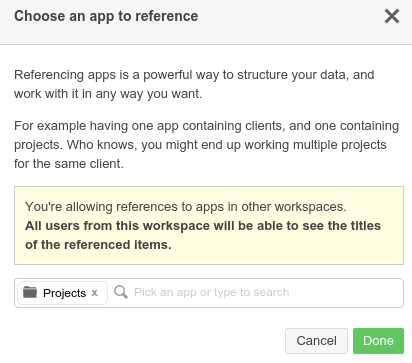Click 'for the same client' line
This screenshot has height=363, width=412.
pyautogui.click(x=69, y=164)
